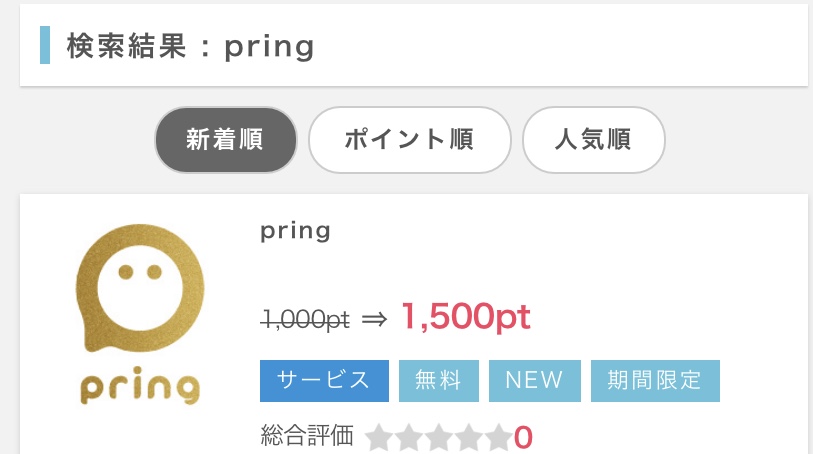Click the struck-through 1,000pt price
The height and width of the screenshot is (454, 813).
point(306,319)
